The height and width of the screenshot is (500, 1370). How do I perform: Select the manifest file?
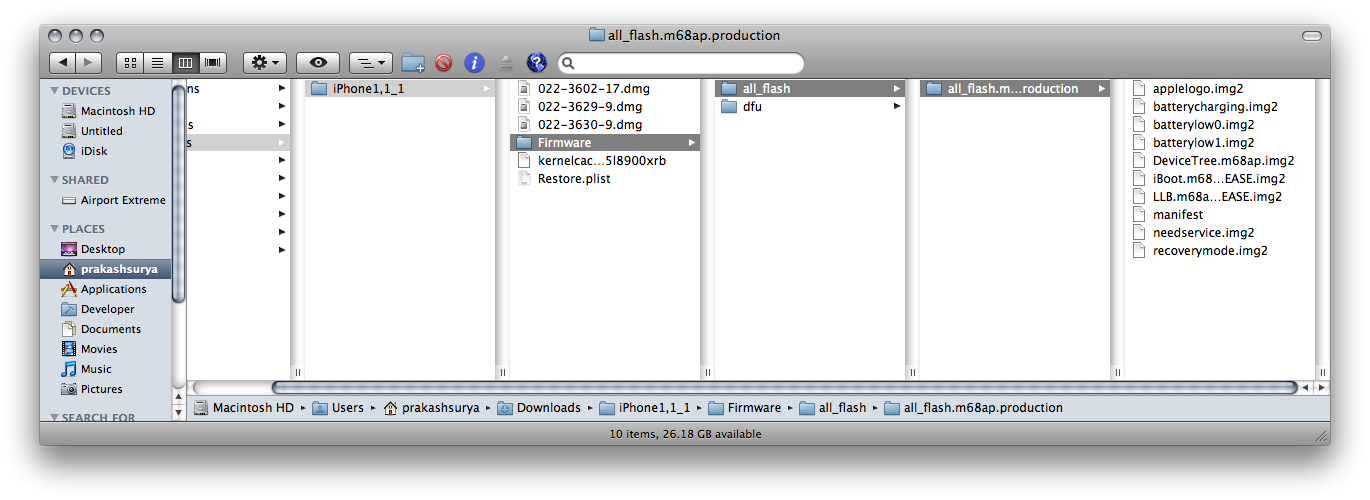1177,215
